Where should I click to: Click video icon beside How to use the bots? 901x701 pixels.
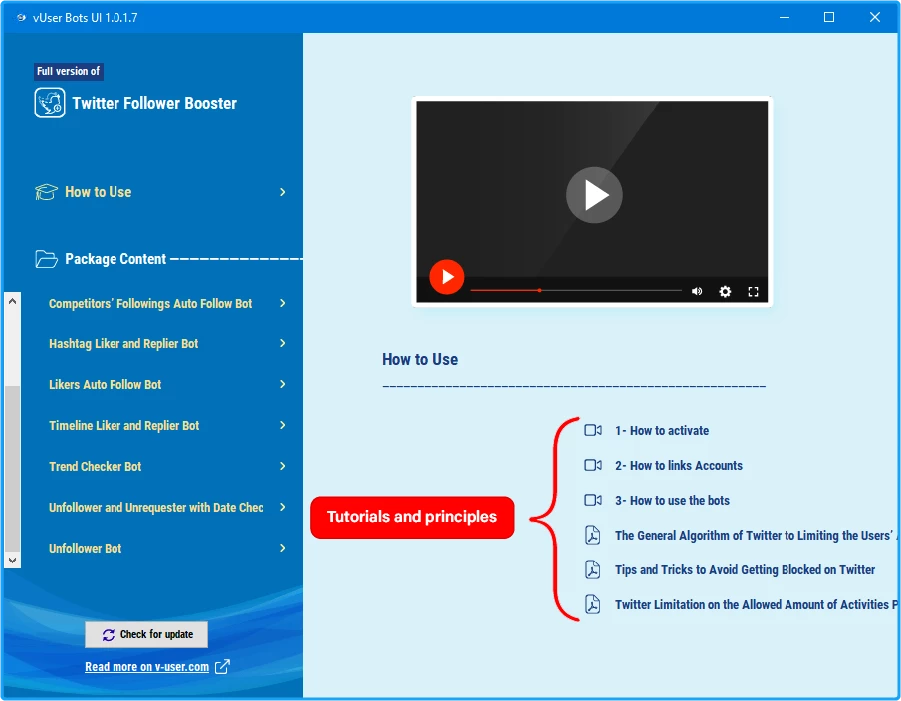click(x=592, y=500)
